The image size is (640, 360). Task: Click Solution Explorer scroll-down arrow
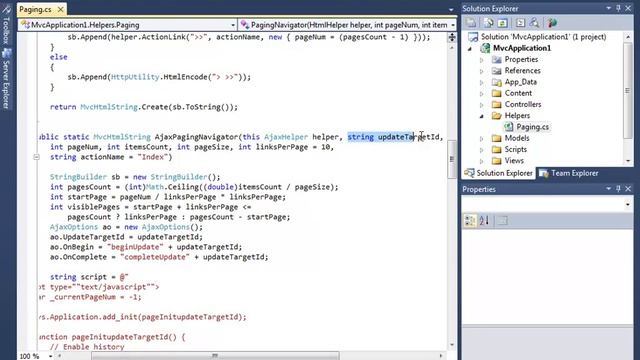628,161
